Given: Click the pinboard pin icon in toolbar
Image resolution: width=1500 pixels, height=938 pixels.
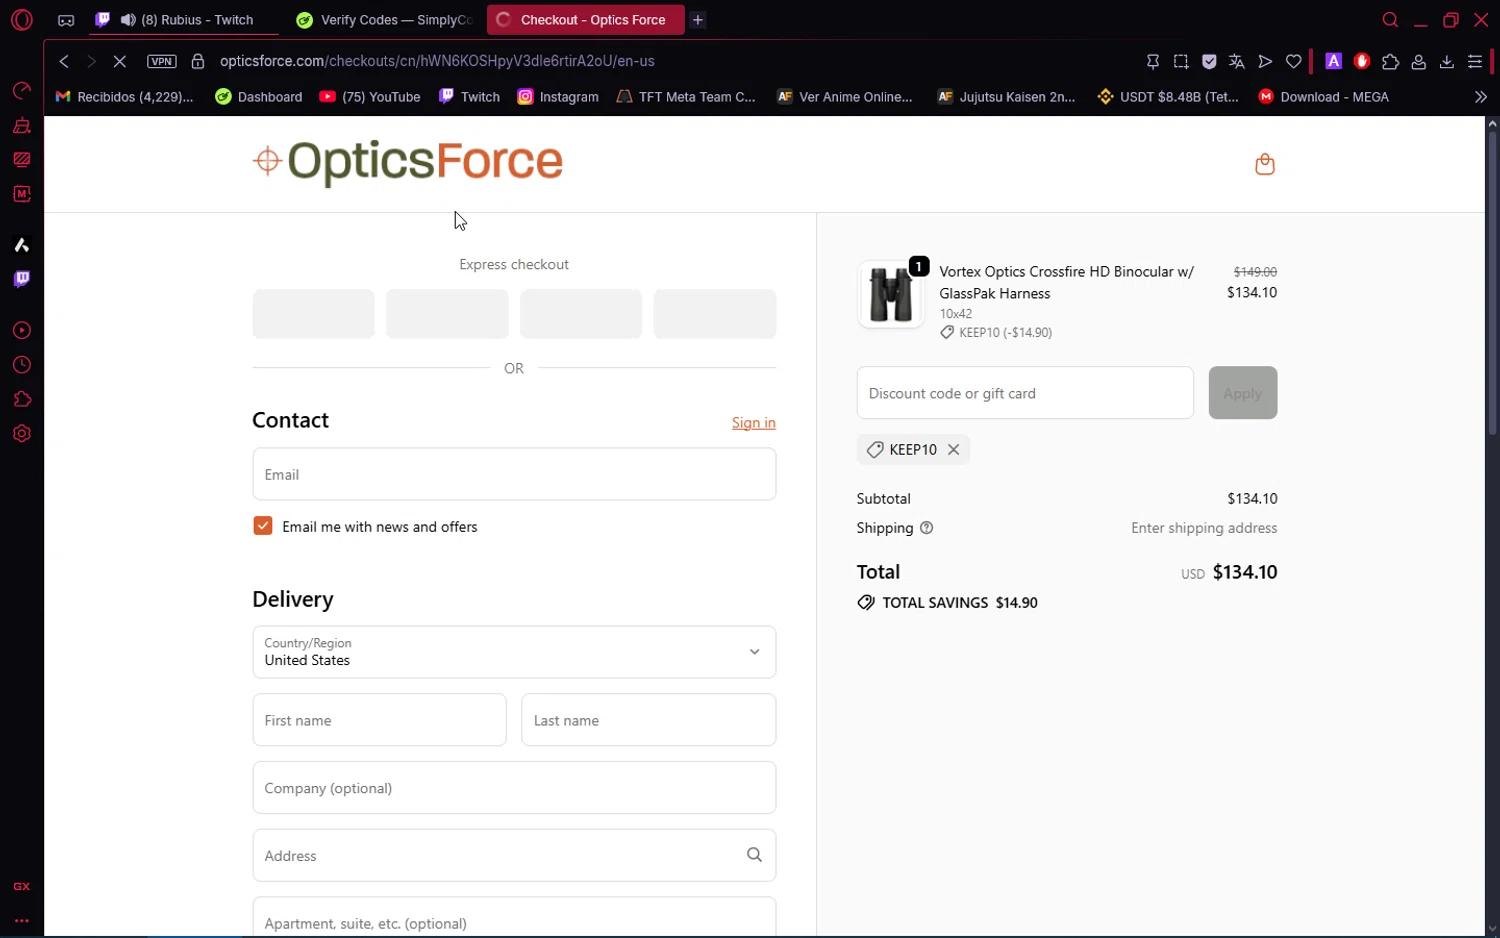Looking at the screenshot, I should (x=1152, y=61).
